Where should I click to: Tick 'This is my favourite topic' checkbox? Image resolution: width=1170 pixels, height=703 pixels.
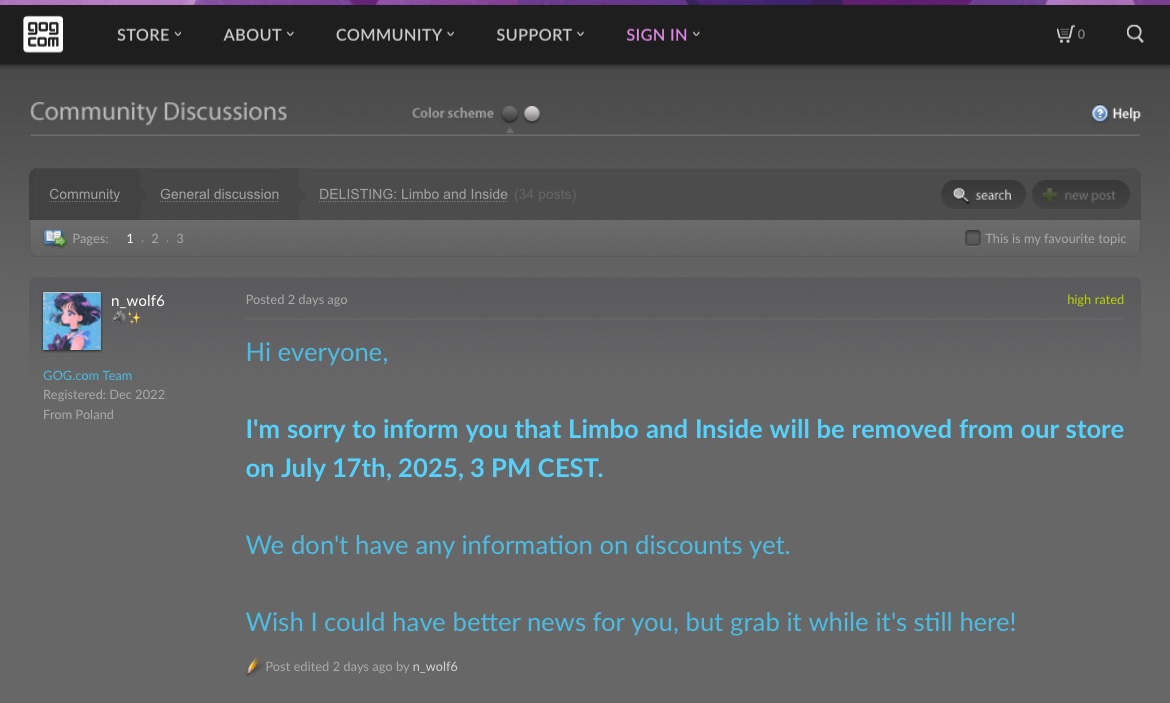tap(972, 238)
